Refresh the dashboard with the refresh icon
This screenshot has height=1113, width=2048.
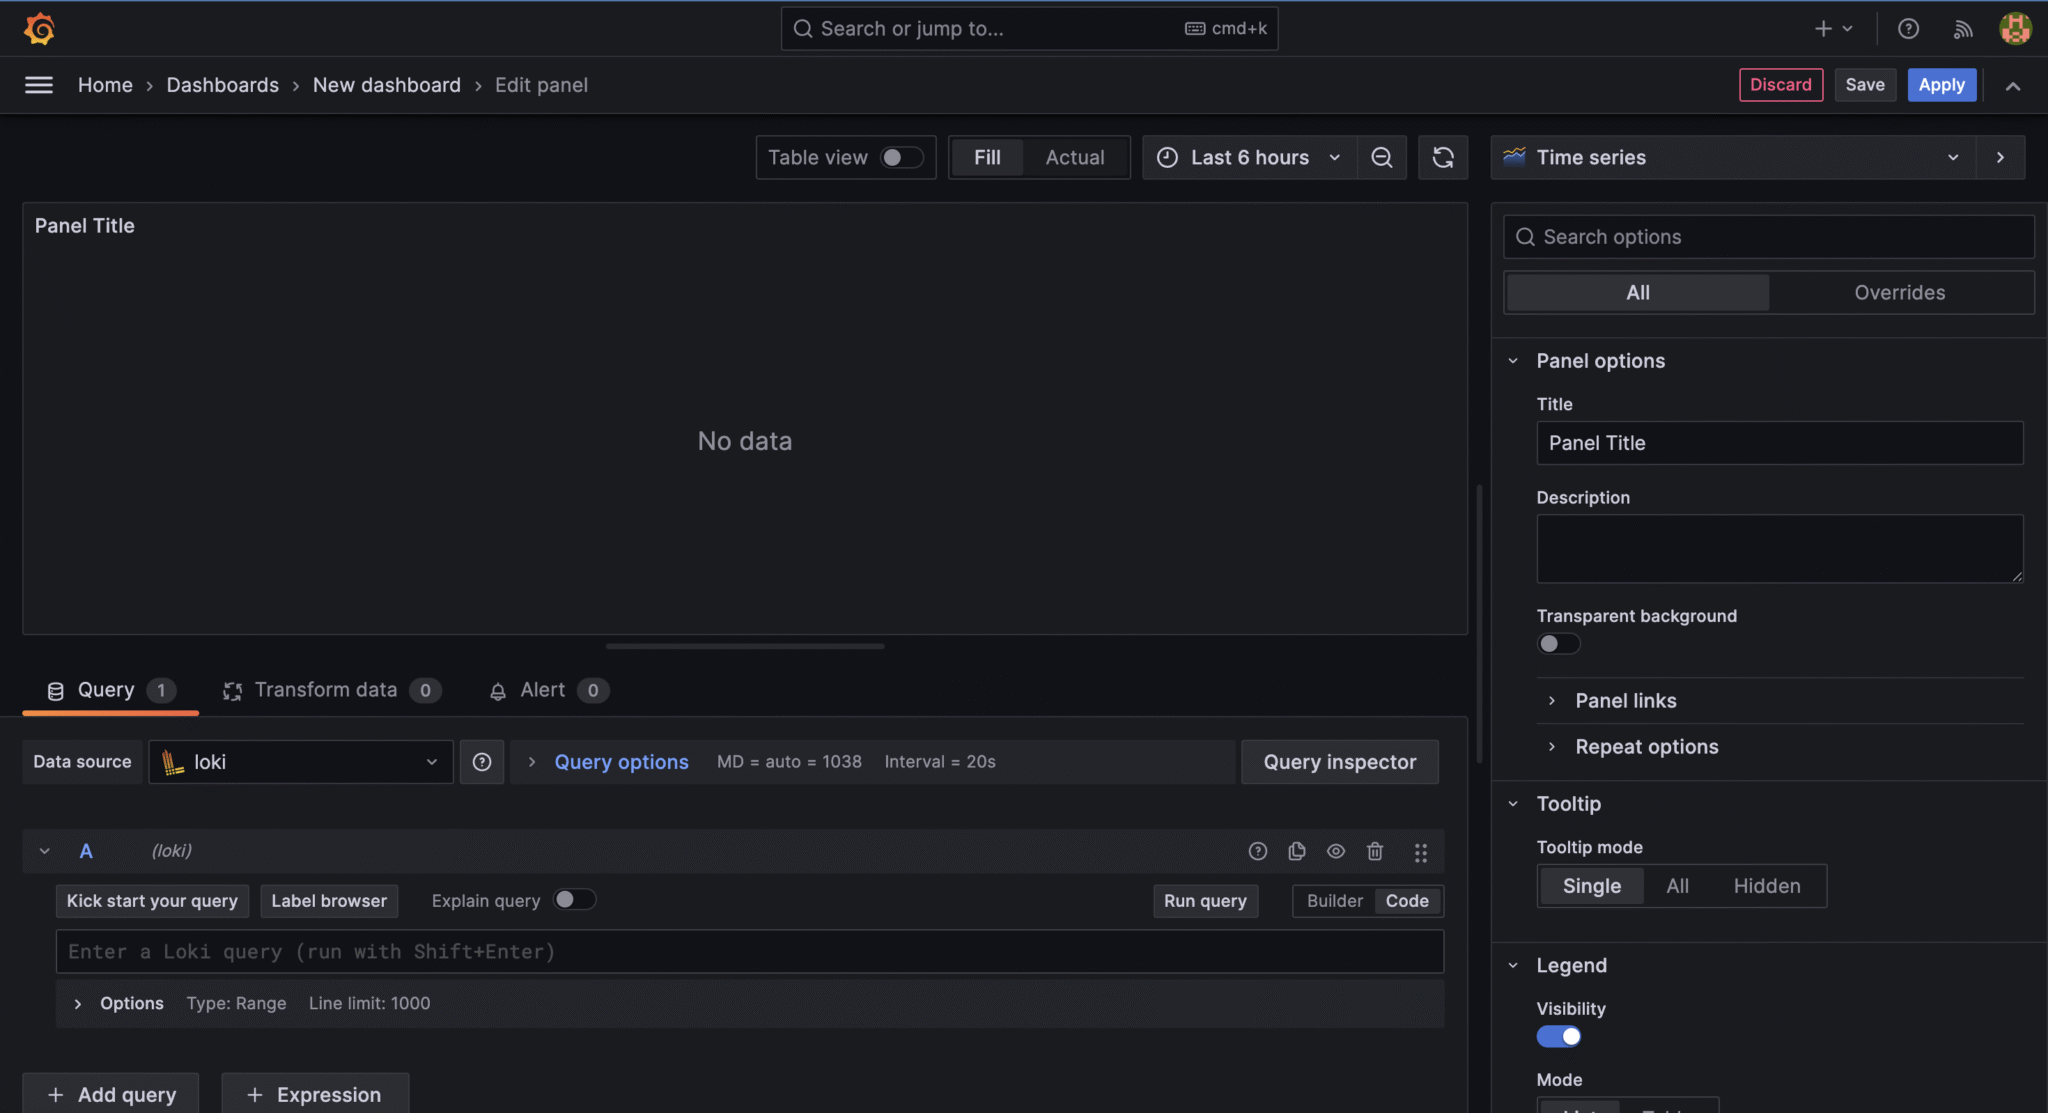pos(1442,158)
